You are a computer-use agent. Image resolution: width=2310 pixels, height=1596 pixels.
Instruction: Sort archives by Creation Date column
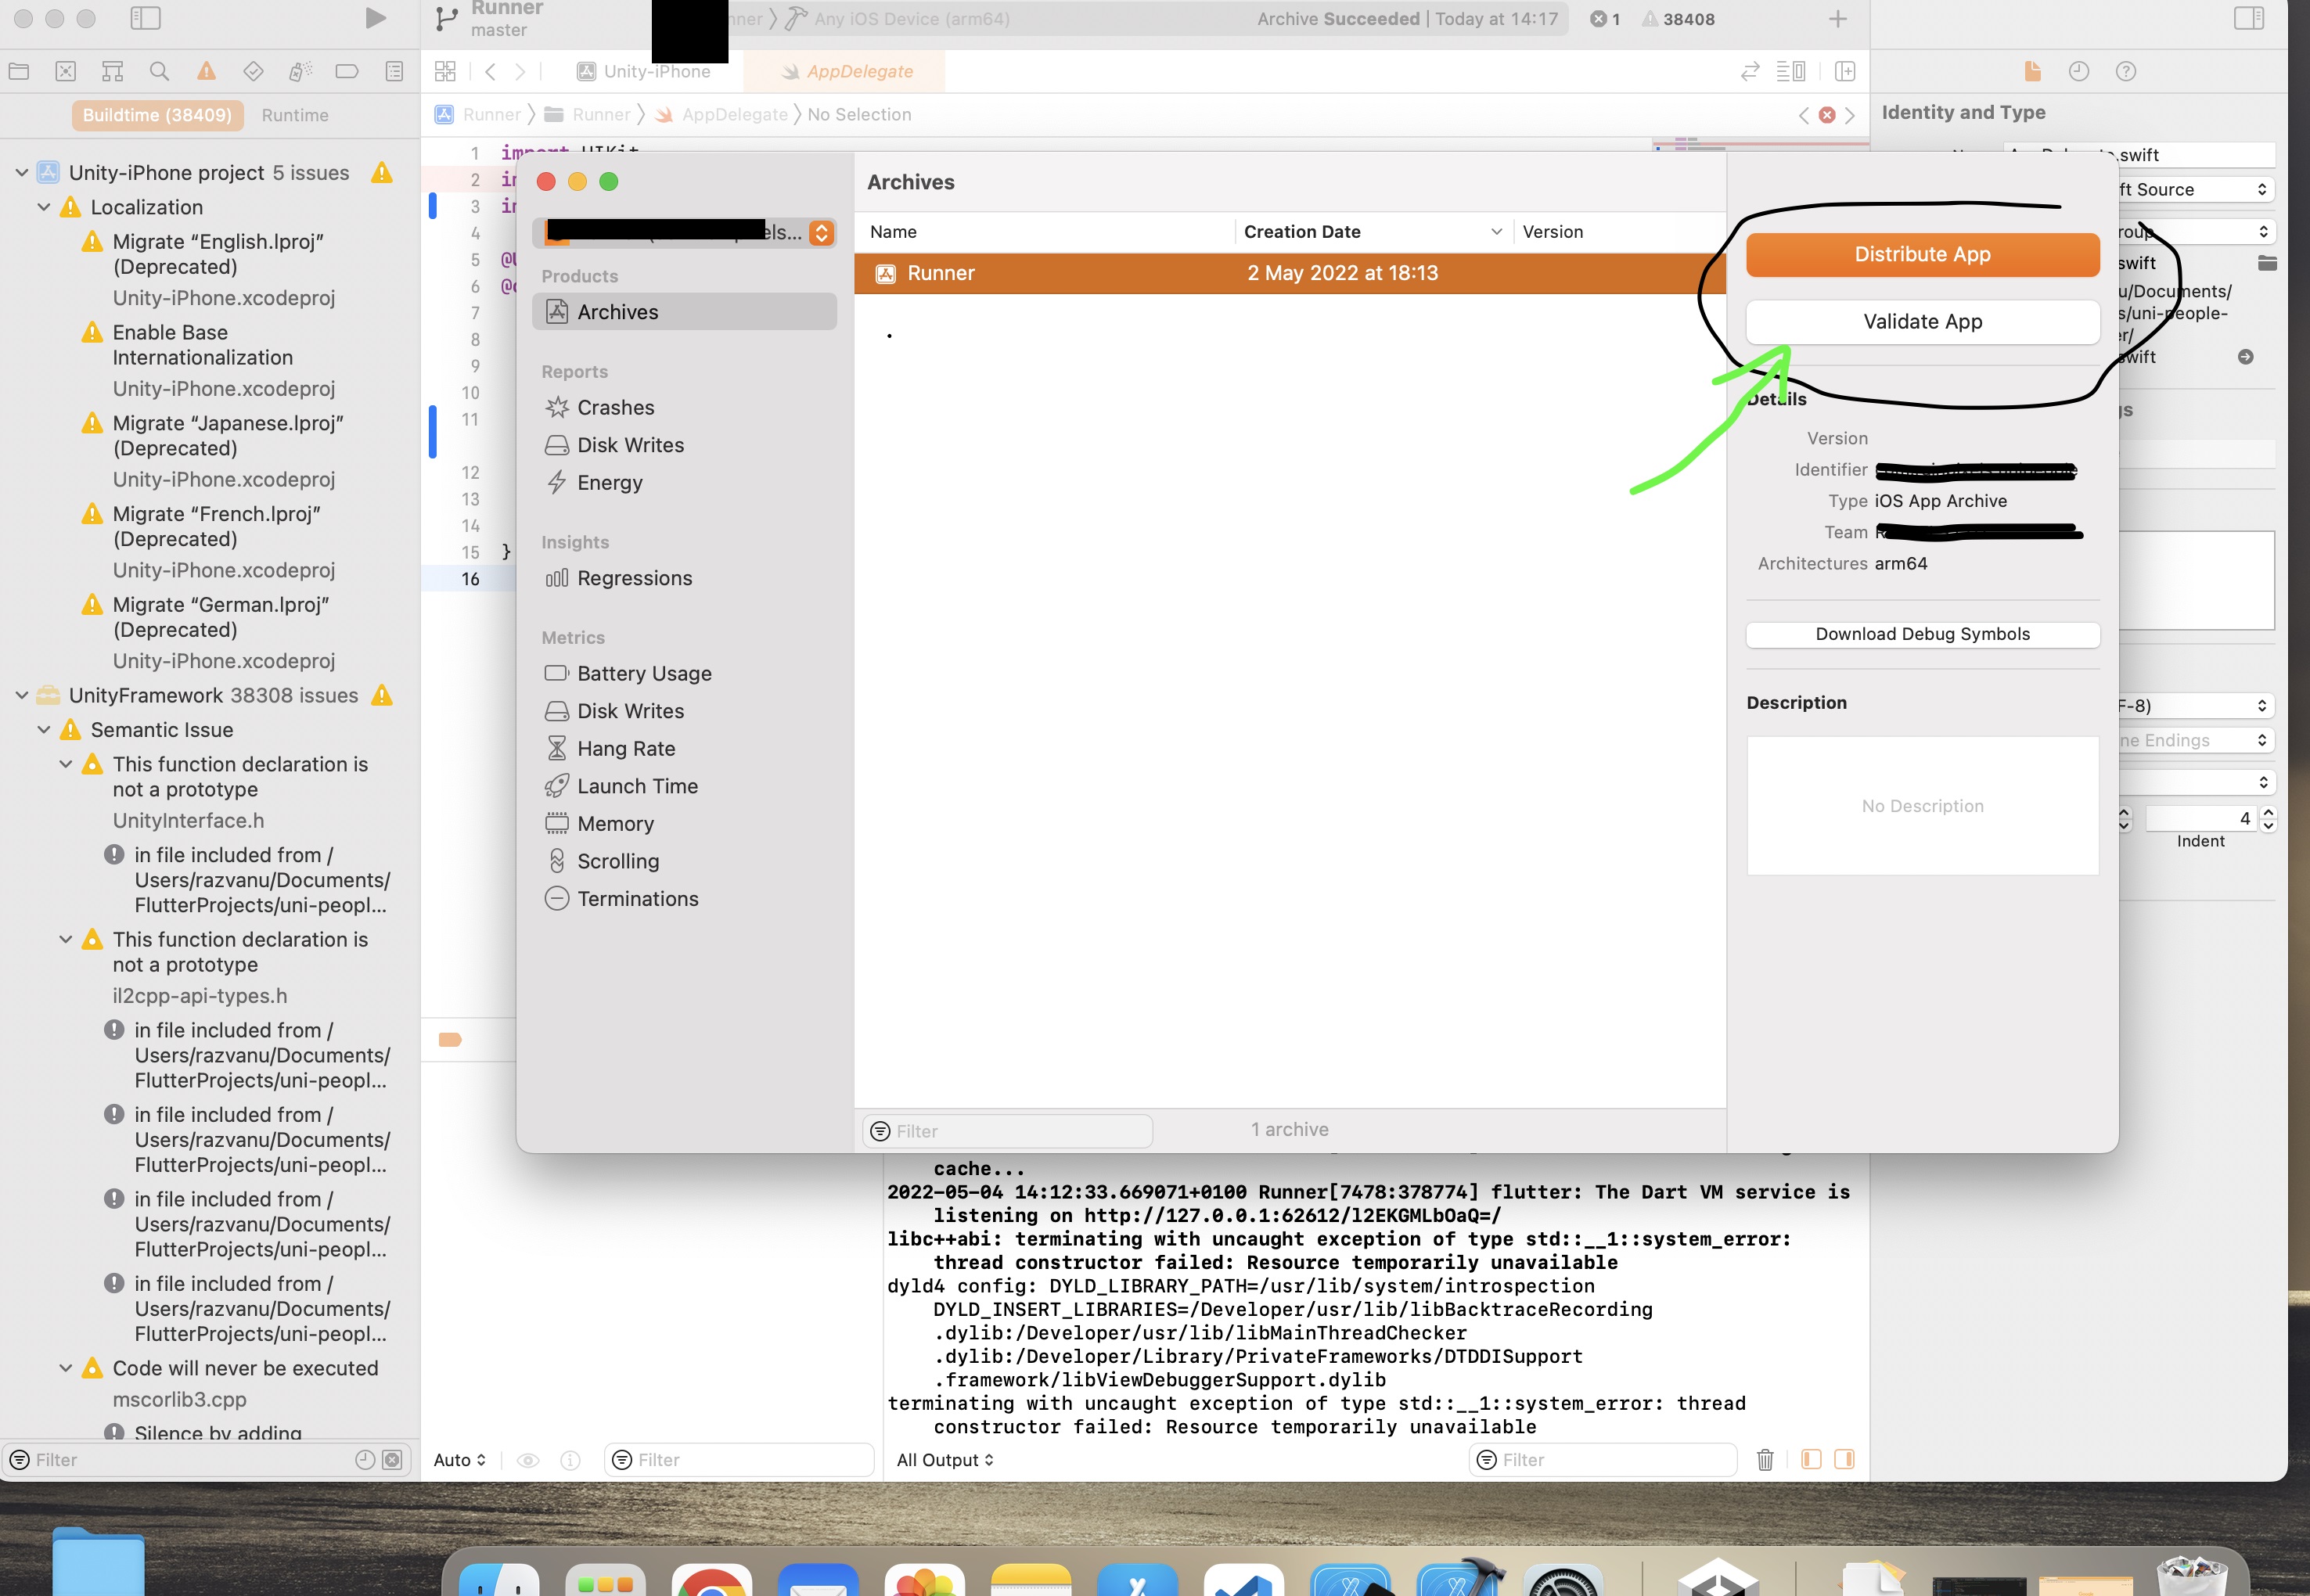[1373, 232]
